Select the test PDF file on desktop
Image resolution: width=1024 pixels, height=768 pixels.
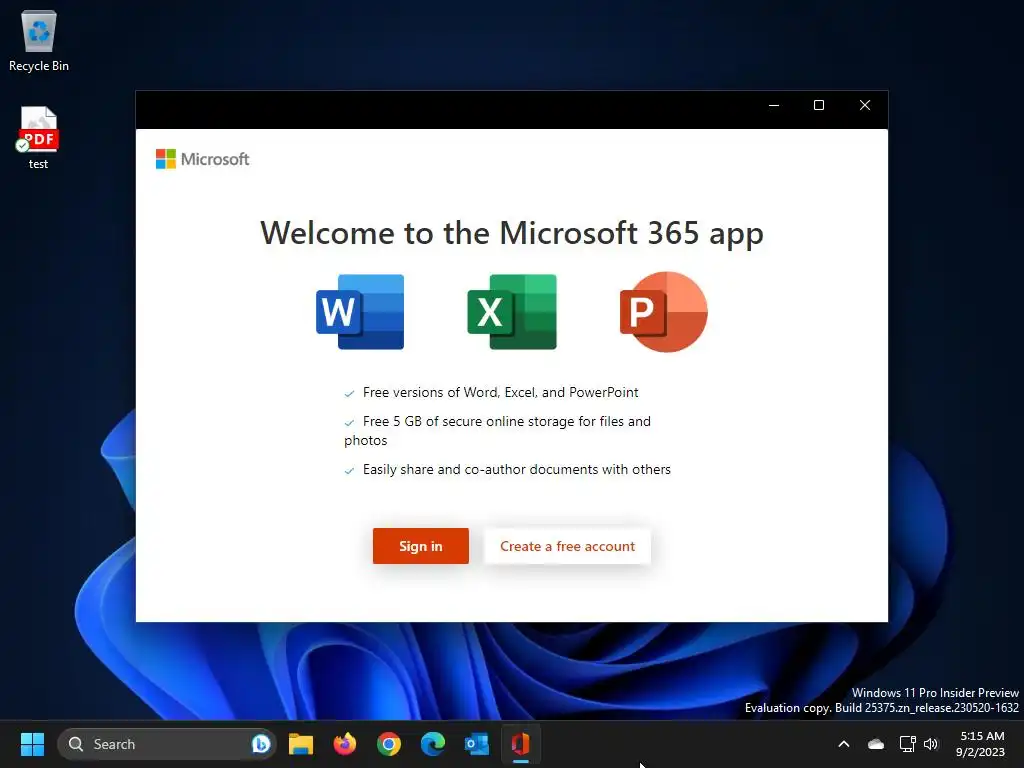point(39,138)
